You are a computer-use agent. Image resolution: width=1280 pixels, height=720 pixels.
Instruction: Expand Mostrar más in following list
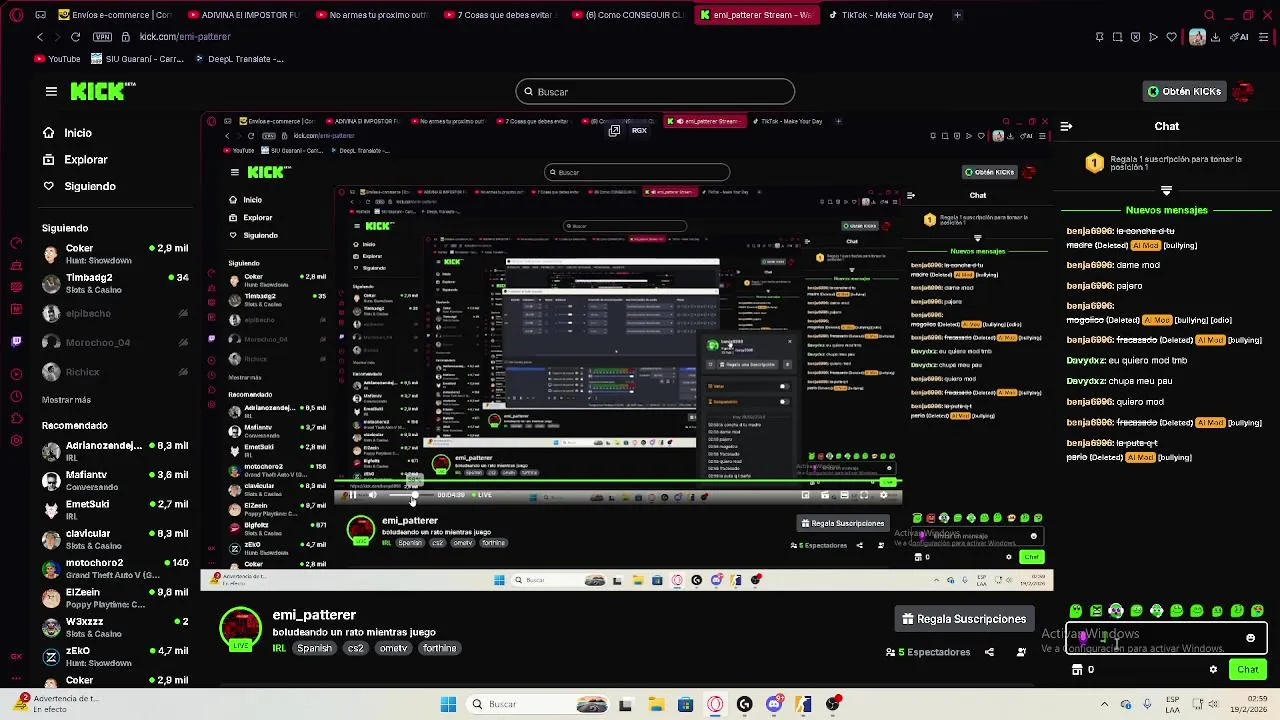[66, 400]
